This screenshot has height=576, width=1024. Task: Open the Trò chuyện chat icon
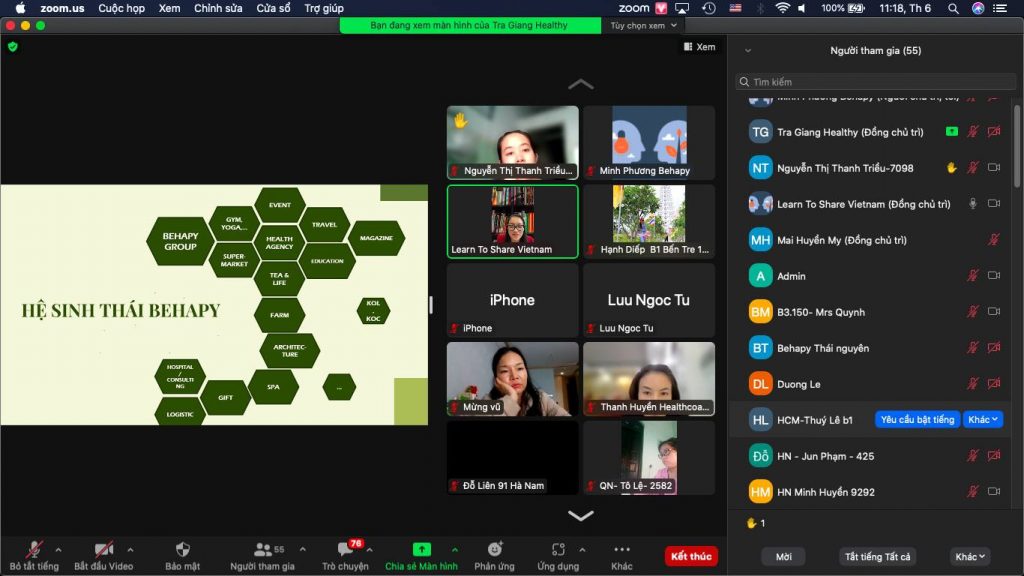tap(345, 550)
